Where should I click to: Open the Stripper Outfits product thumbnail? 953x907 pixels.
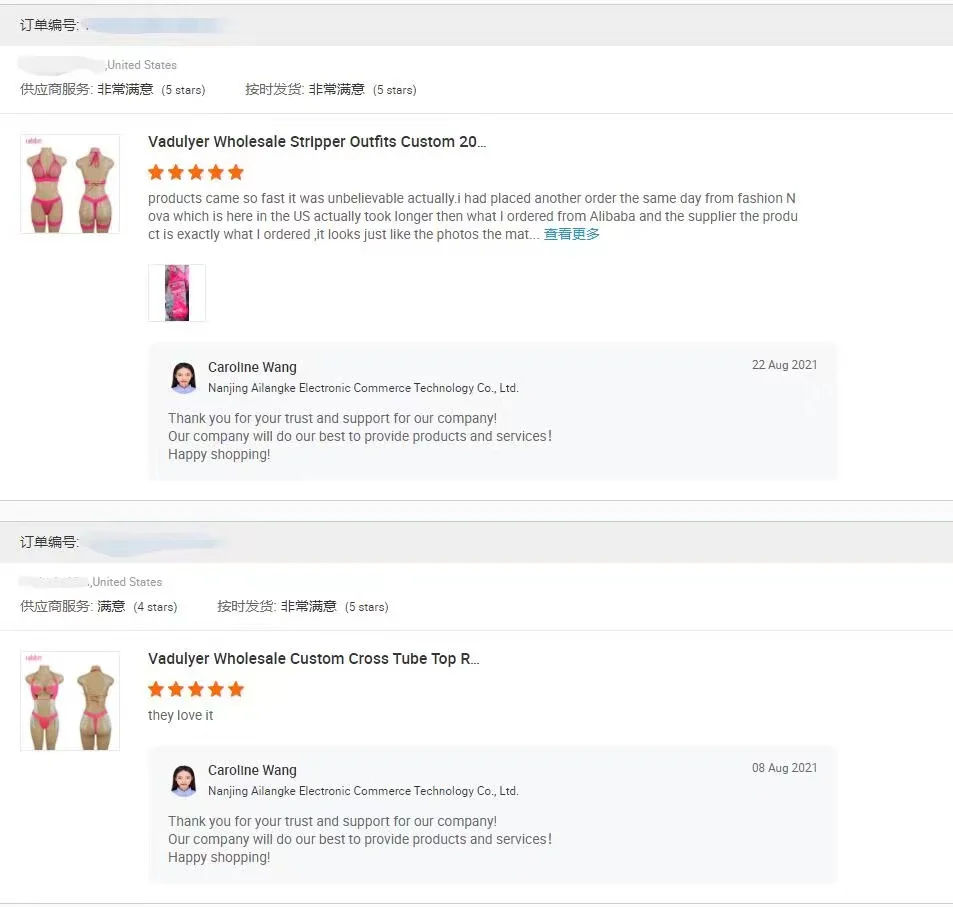coord(70,184)
